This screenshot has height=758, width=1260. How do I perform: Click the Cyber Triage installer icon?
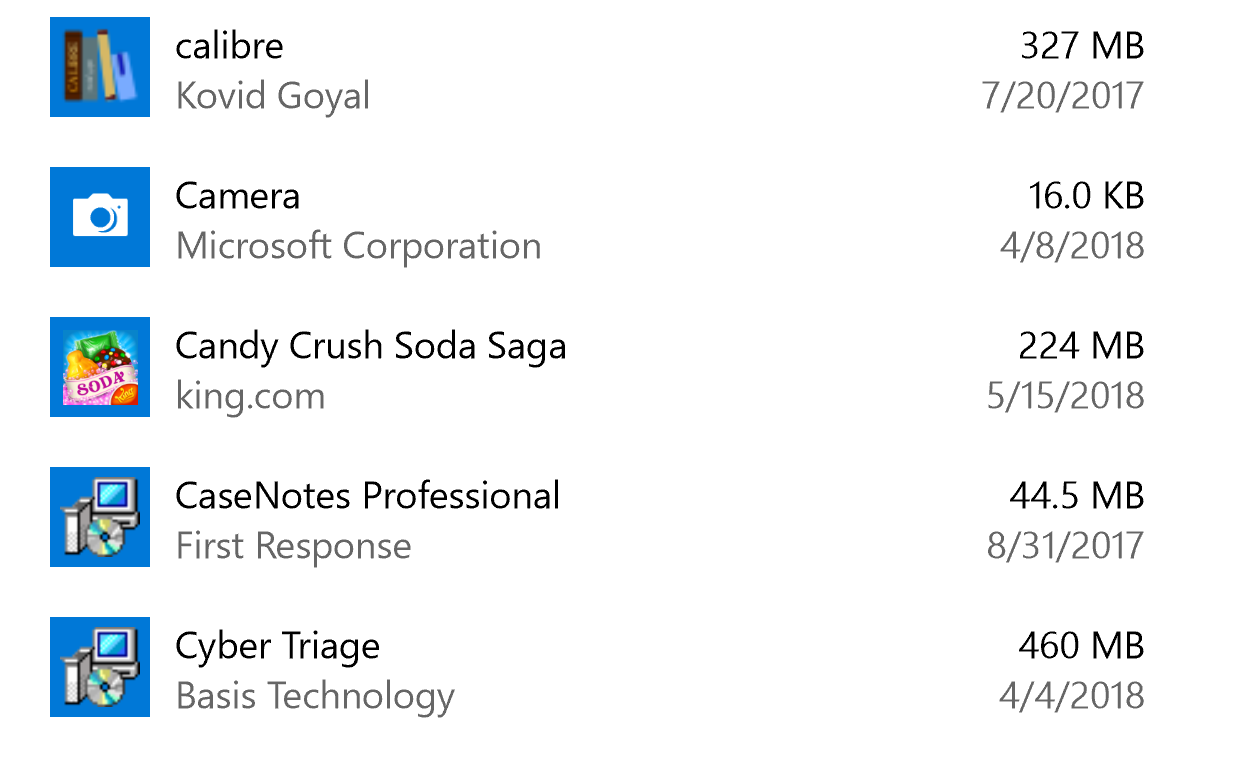tap(100, 667)
